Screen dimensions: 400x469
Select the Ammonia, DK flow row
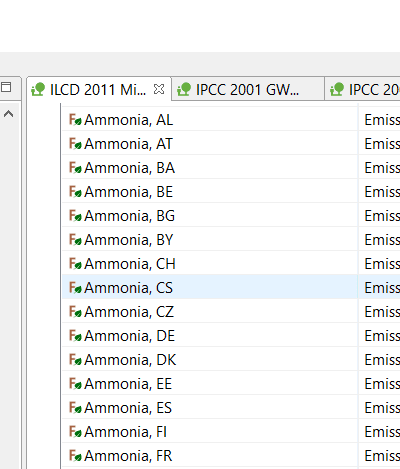pyautogui.click(x=210, y=360)
